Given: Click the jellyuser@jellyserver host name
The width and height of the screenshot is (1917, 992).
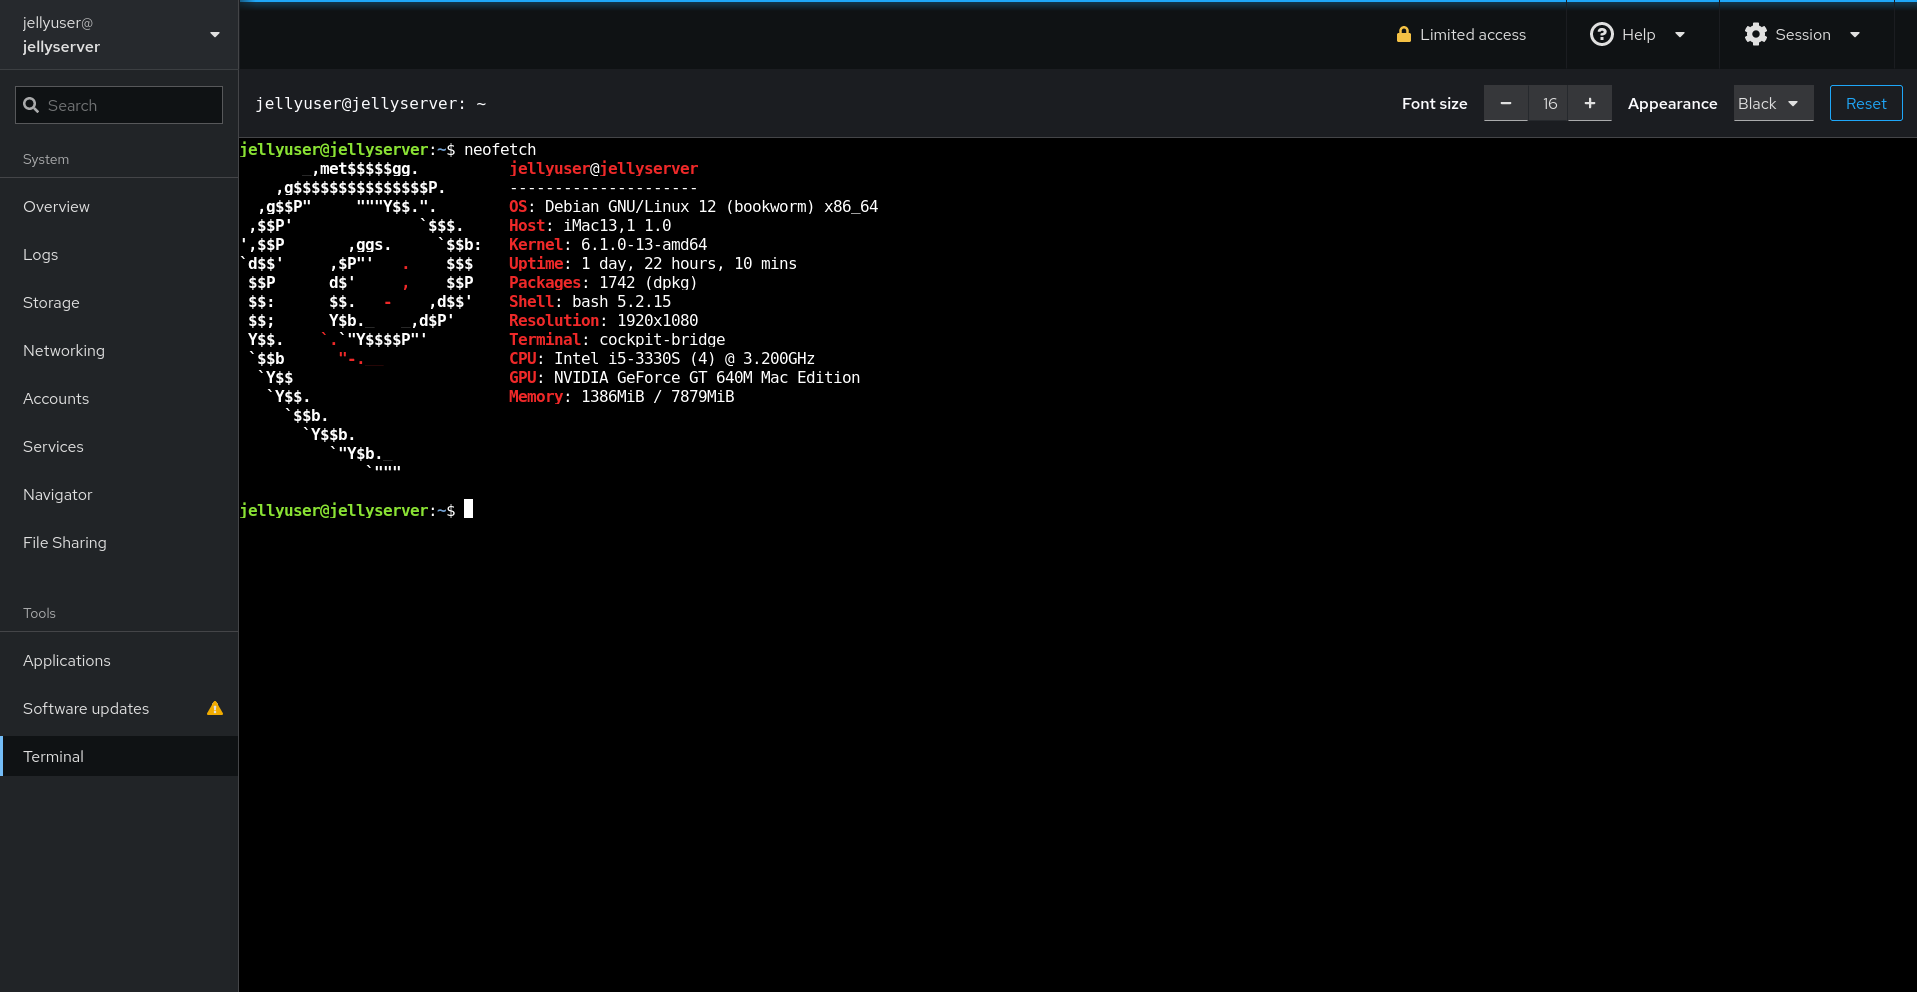Looking at the screenshot, I should pos(61,35).
